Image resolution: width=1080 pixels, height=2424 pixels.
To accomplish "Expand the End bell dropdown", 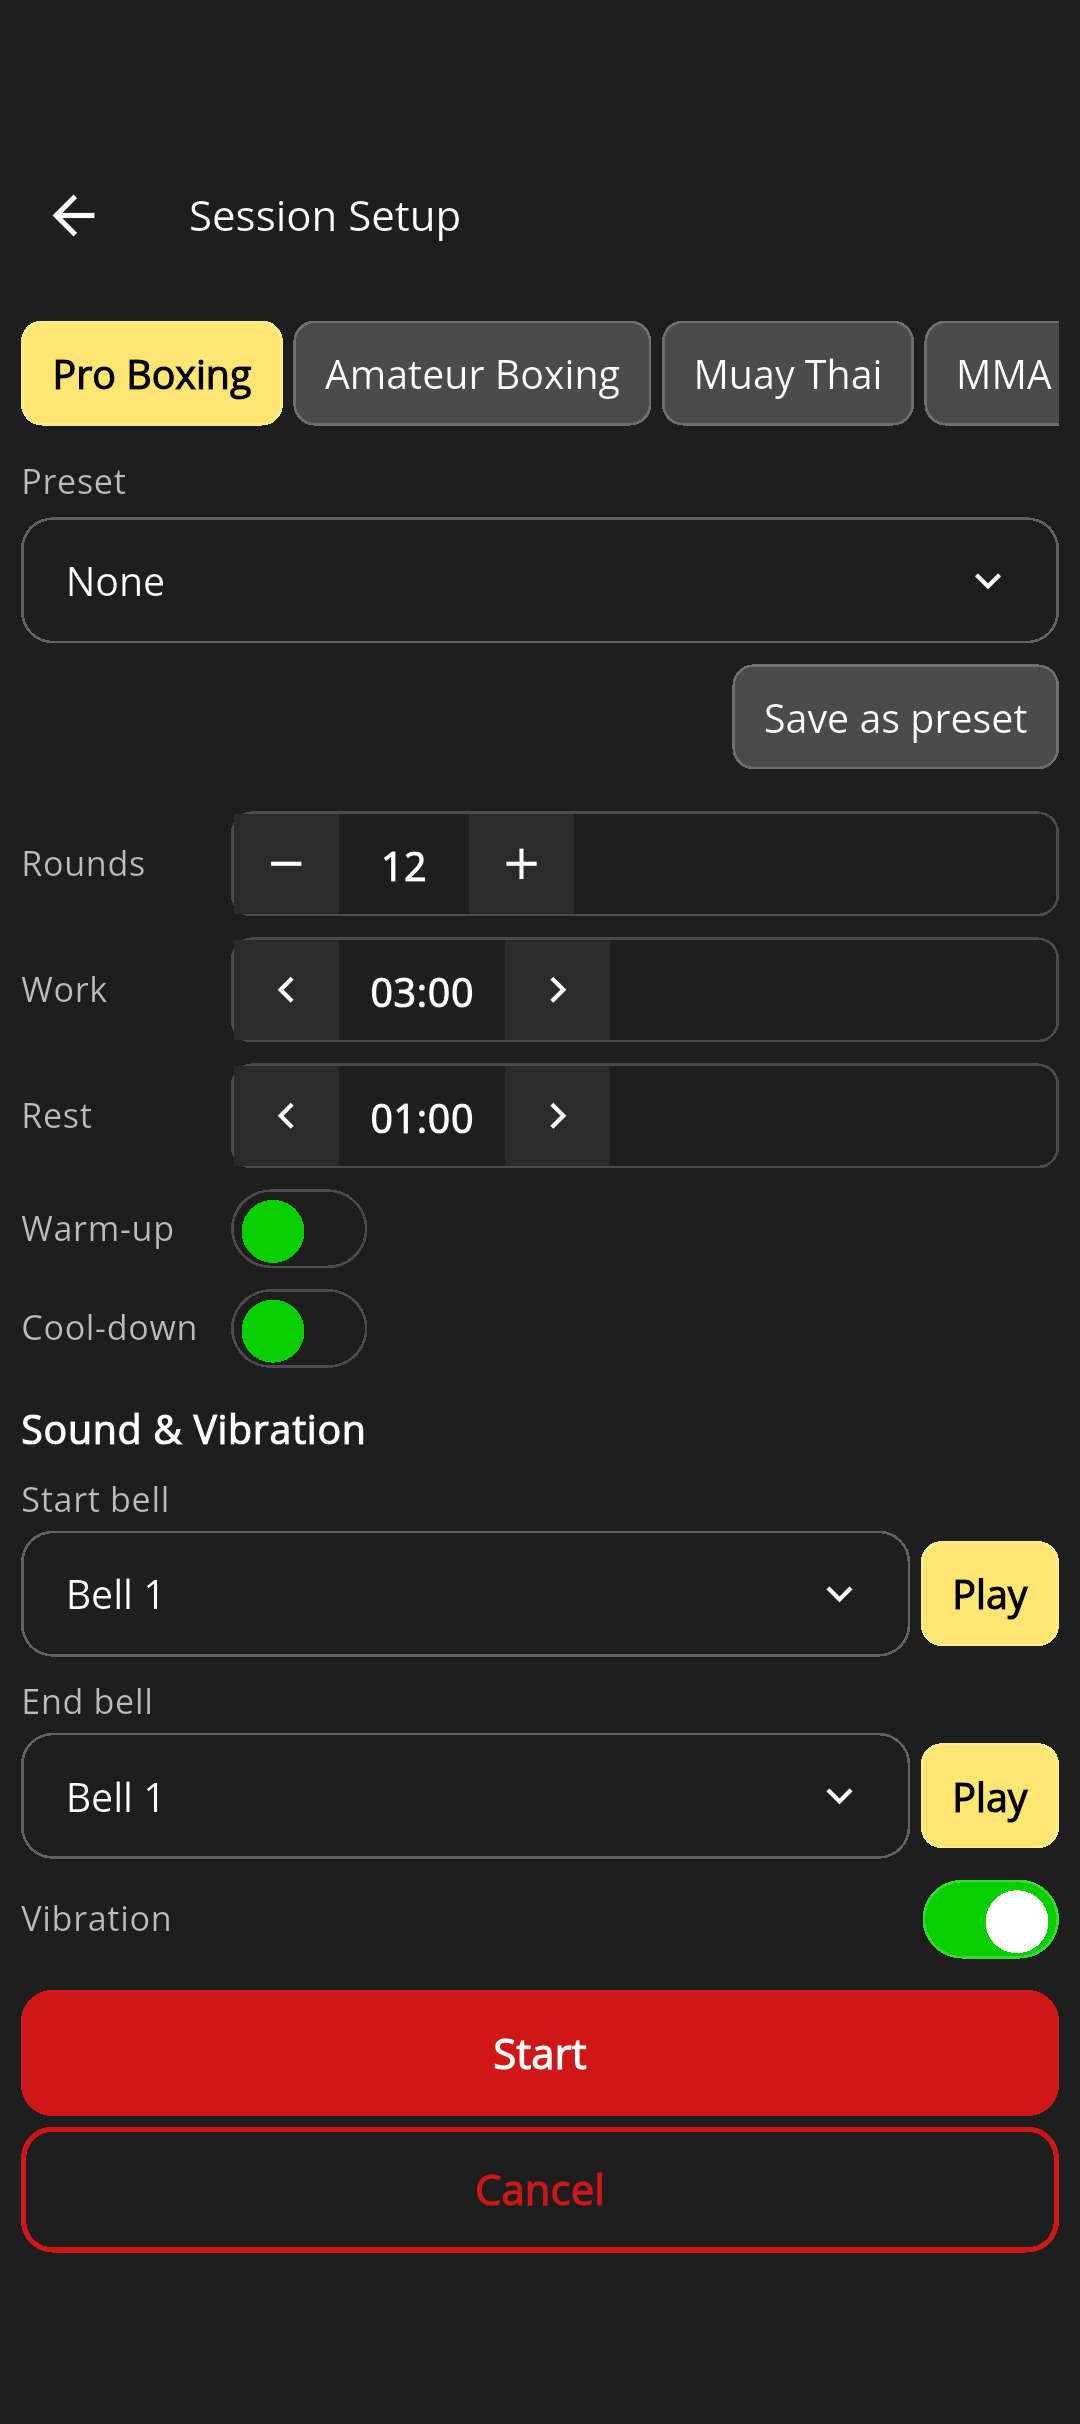I will (x=465, y=1796).
